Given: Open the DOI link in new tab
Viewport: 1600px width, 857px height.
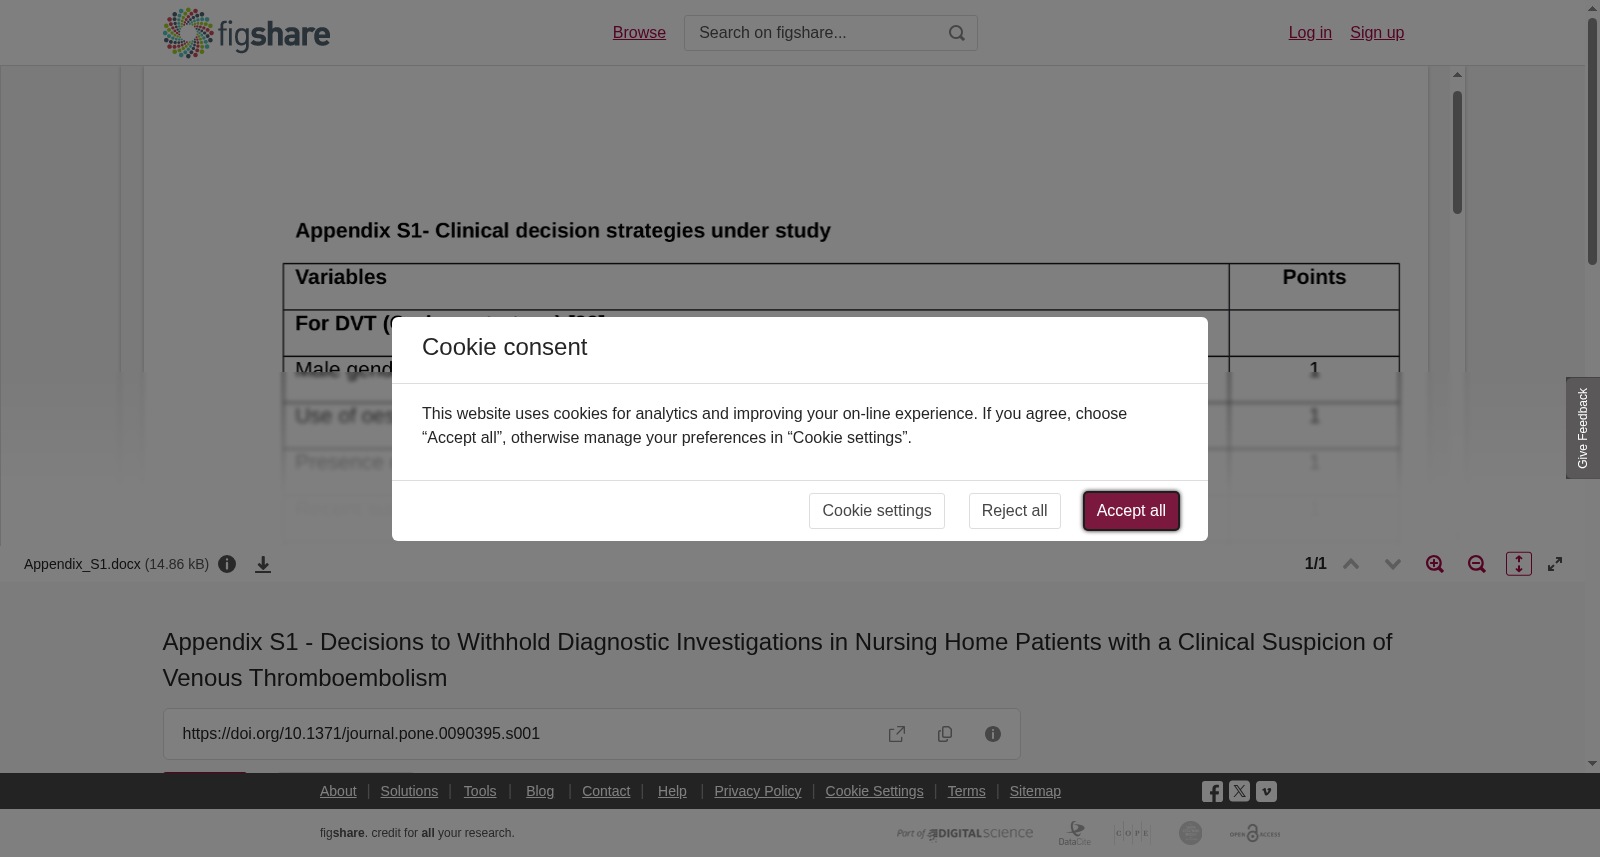Looking at the screenshot, I should coord(897,734).
